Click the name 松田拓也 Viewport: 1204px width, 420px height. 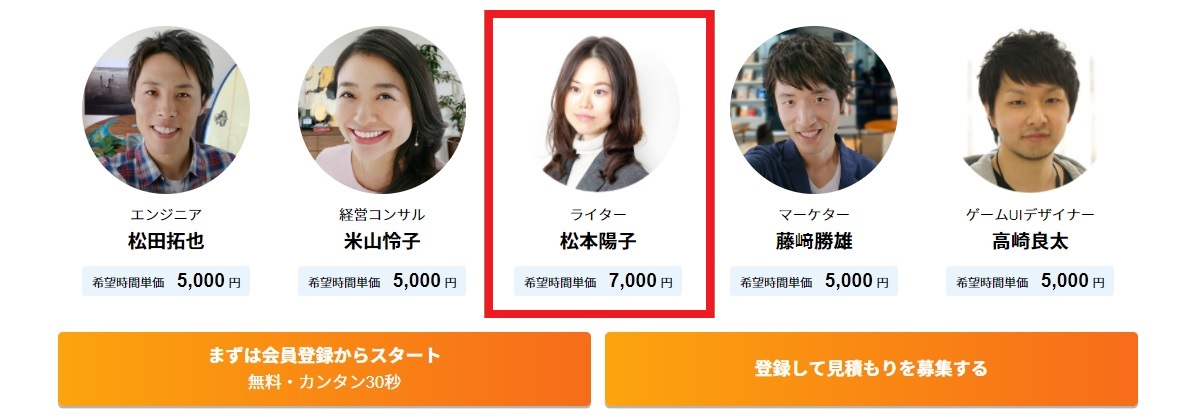pos(166,242)
